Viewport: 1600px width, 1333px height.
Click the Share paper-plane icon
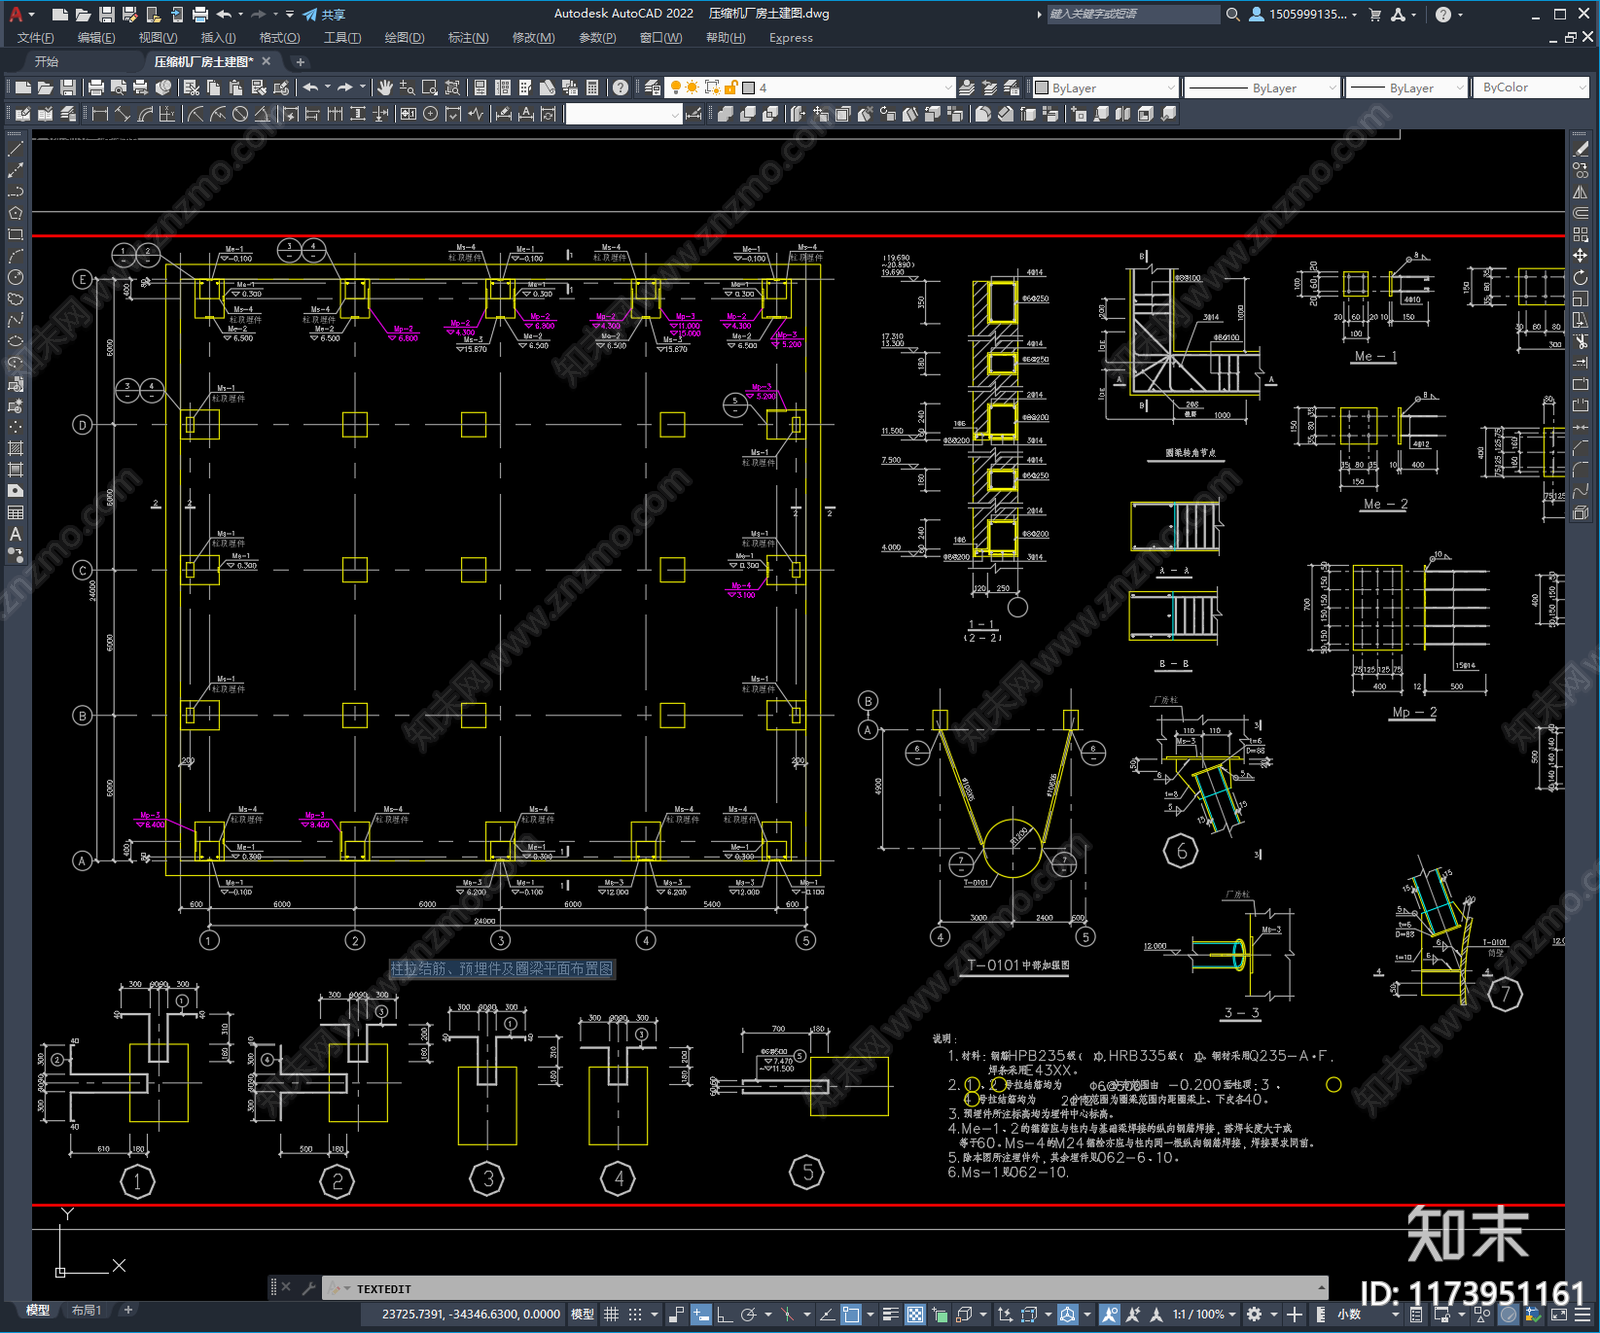(310, 14)
